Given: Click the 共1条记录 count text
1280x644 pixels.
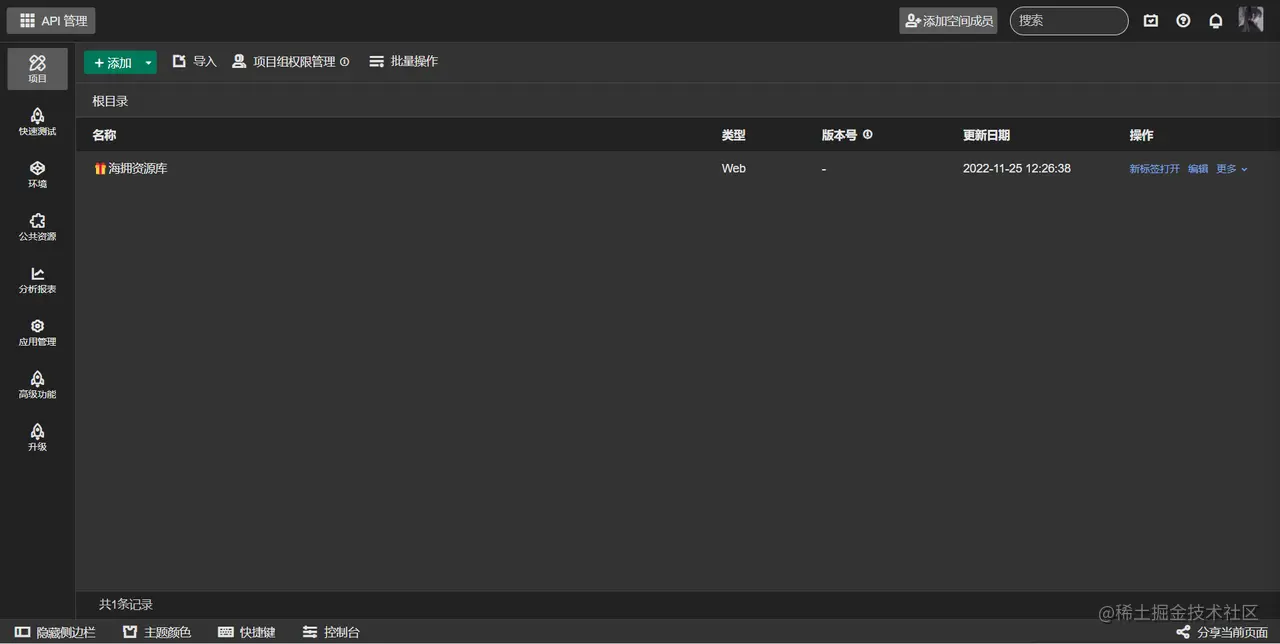Looking at the screenshot, I should (126, 604).
